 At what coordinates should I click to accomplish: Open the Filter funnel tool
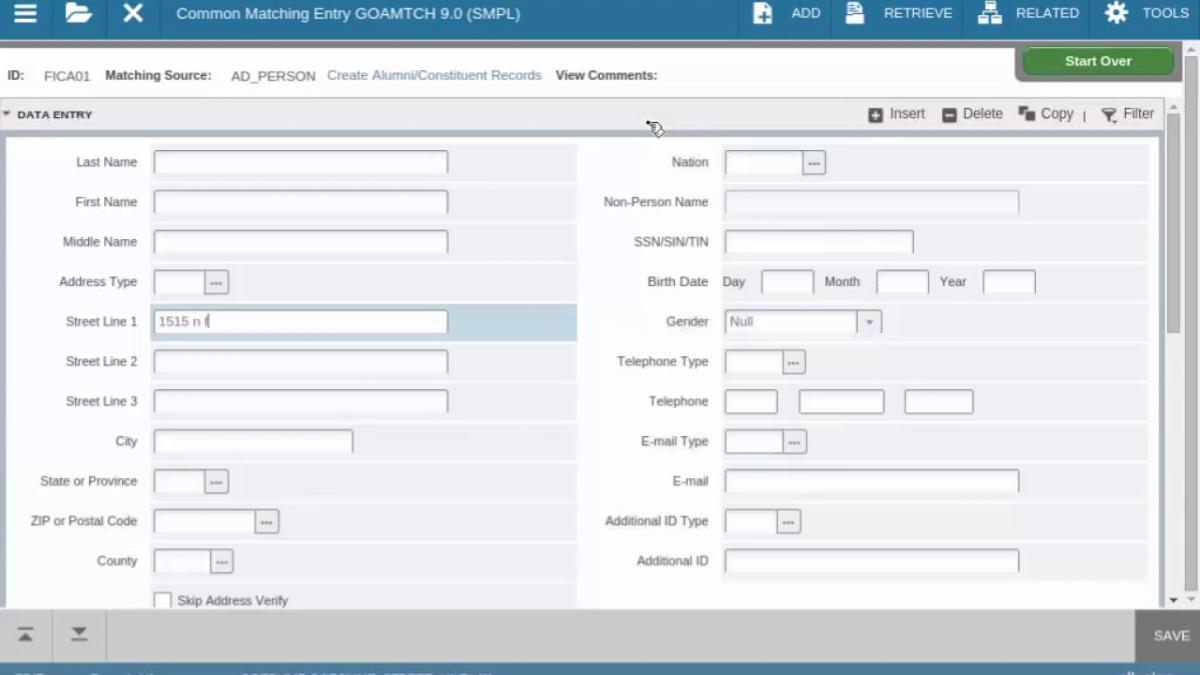tap(1109, 115)
